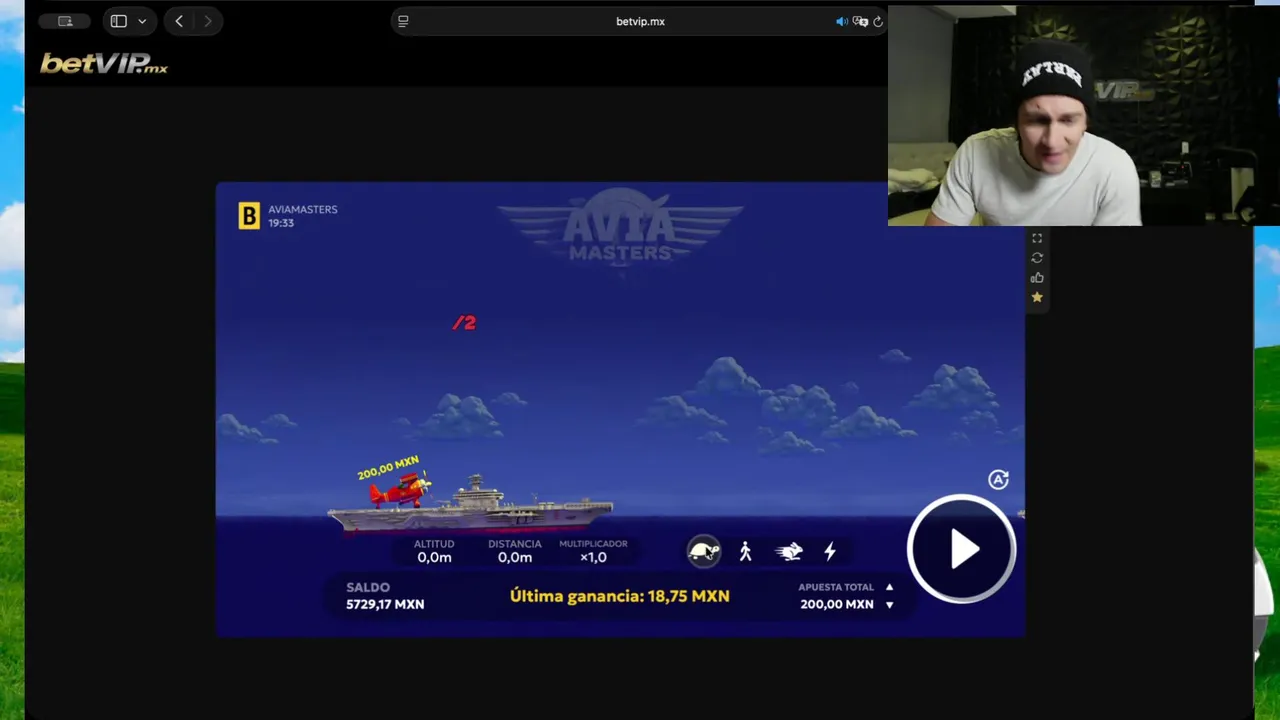Open the translate icon in address bar
1280x720 pixels.
(x=860, y=21)
